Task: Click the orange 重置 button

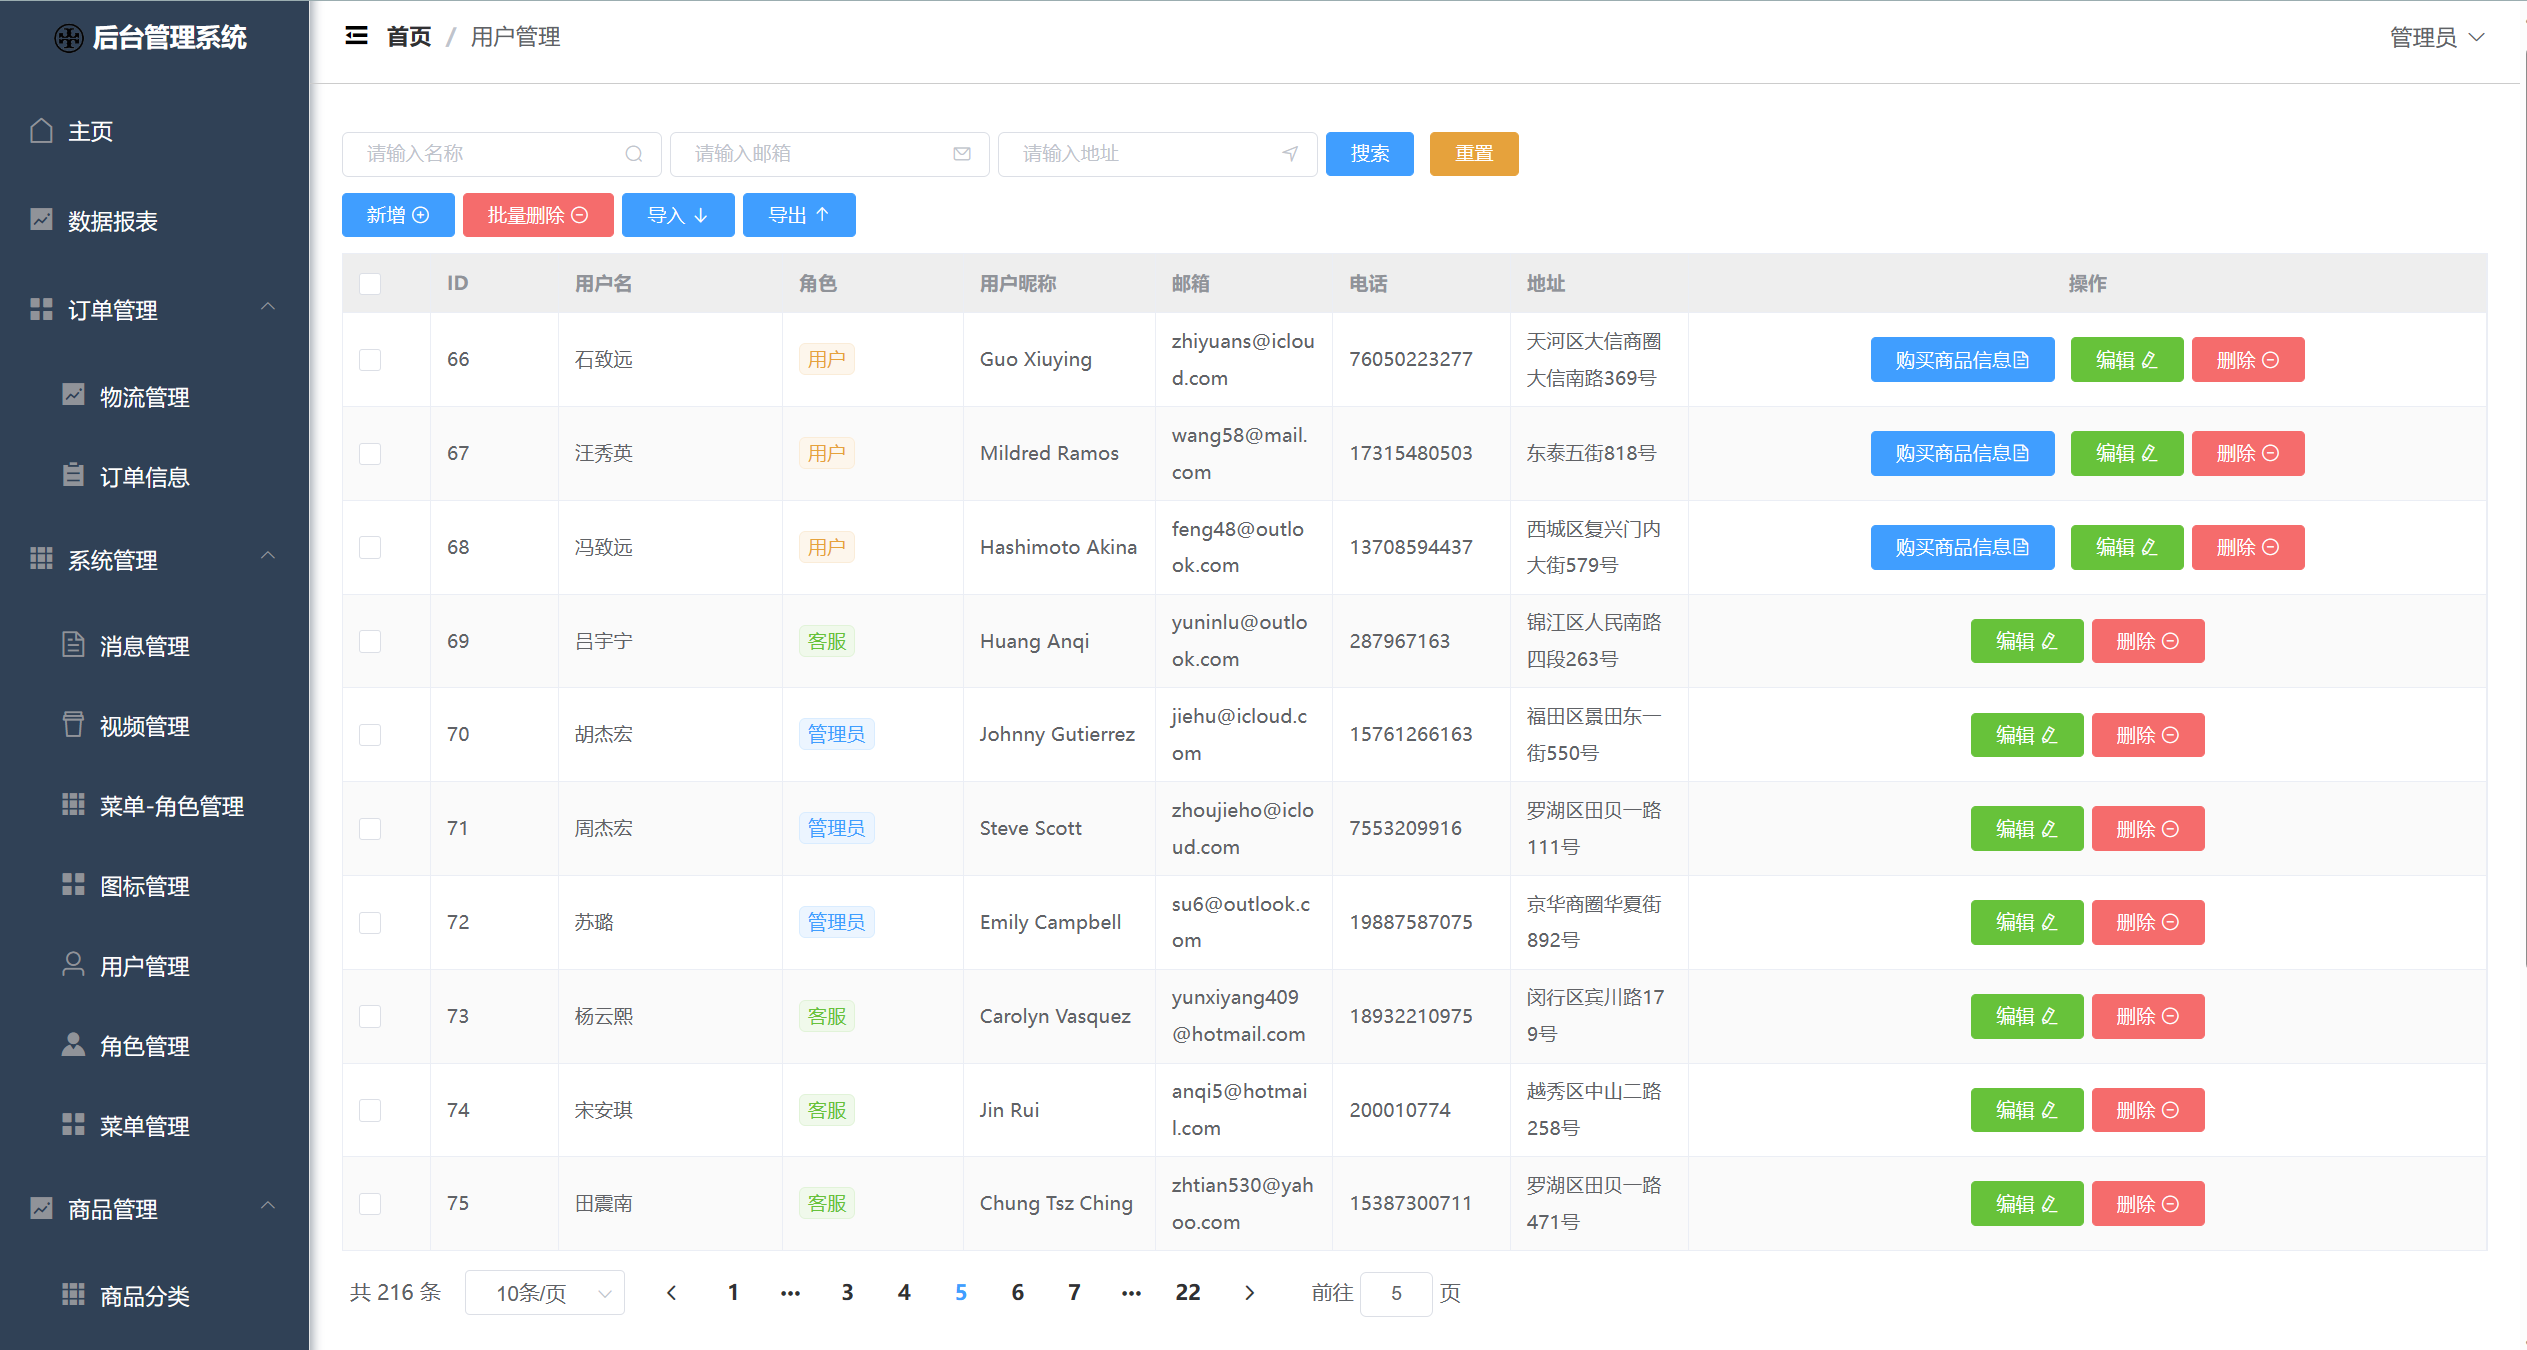Action: [1474, 154]
